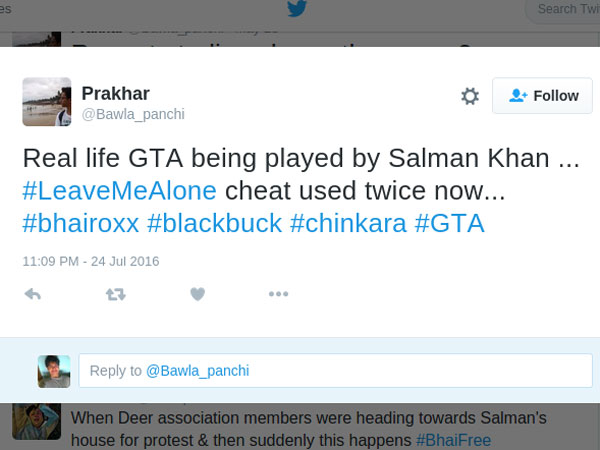Click your avatar beside the reply box
The width and height of the screenshot is (600, 450).
(x=54, y=371)
